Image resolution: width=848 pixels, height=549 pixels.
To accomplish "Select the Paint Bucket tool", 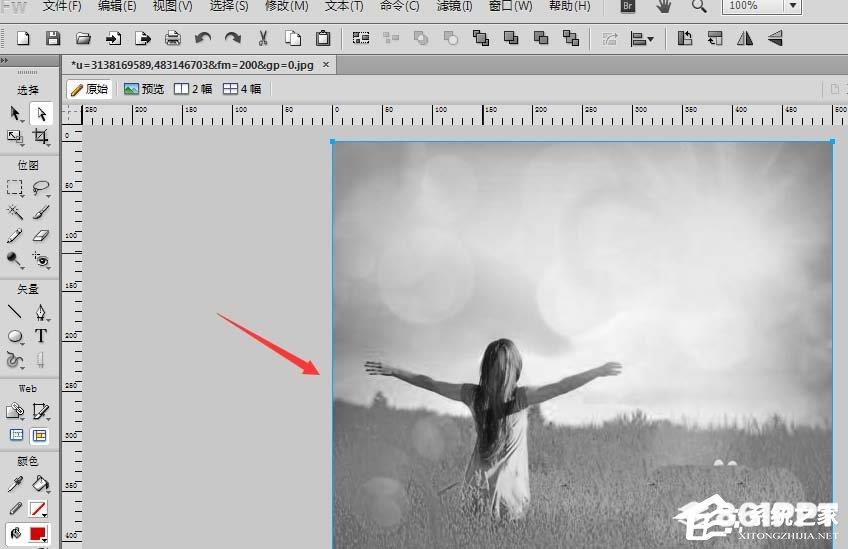I will pos(41,484).
